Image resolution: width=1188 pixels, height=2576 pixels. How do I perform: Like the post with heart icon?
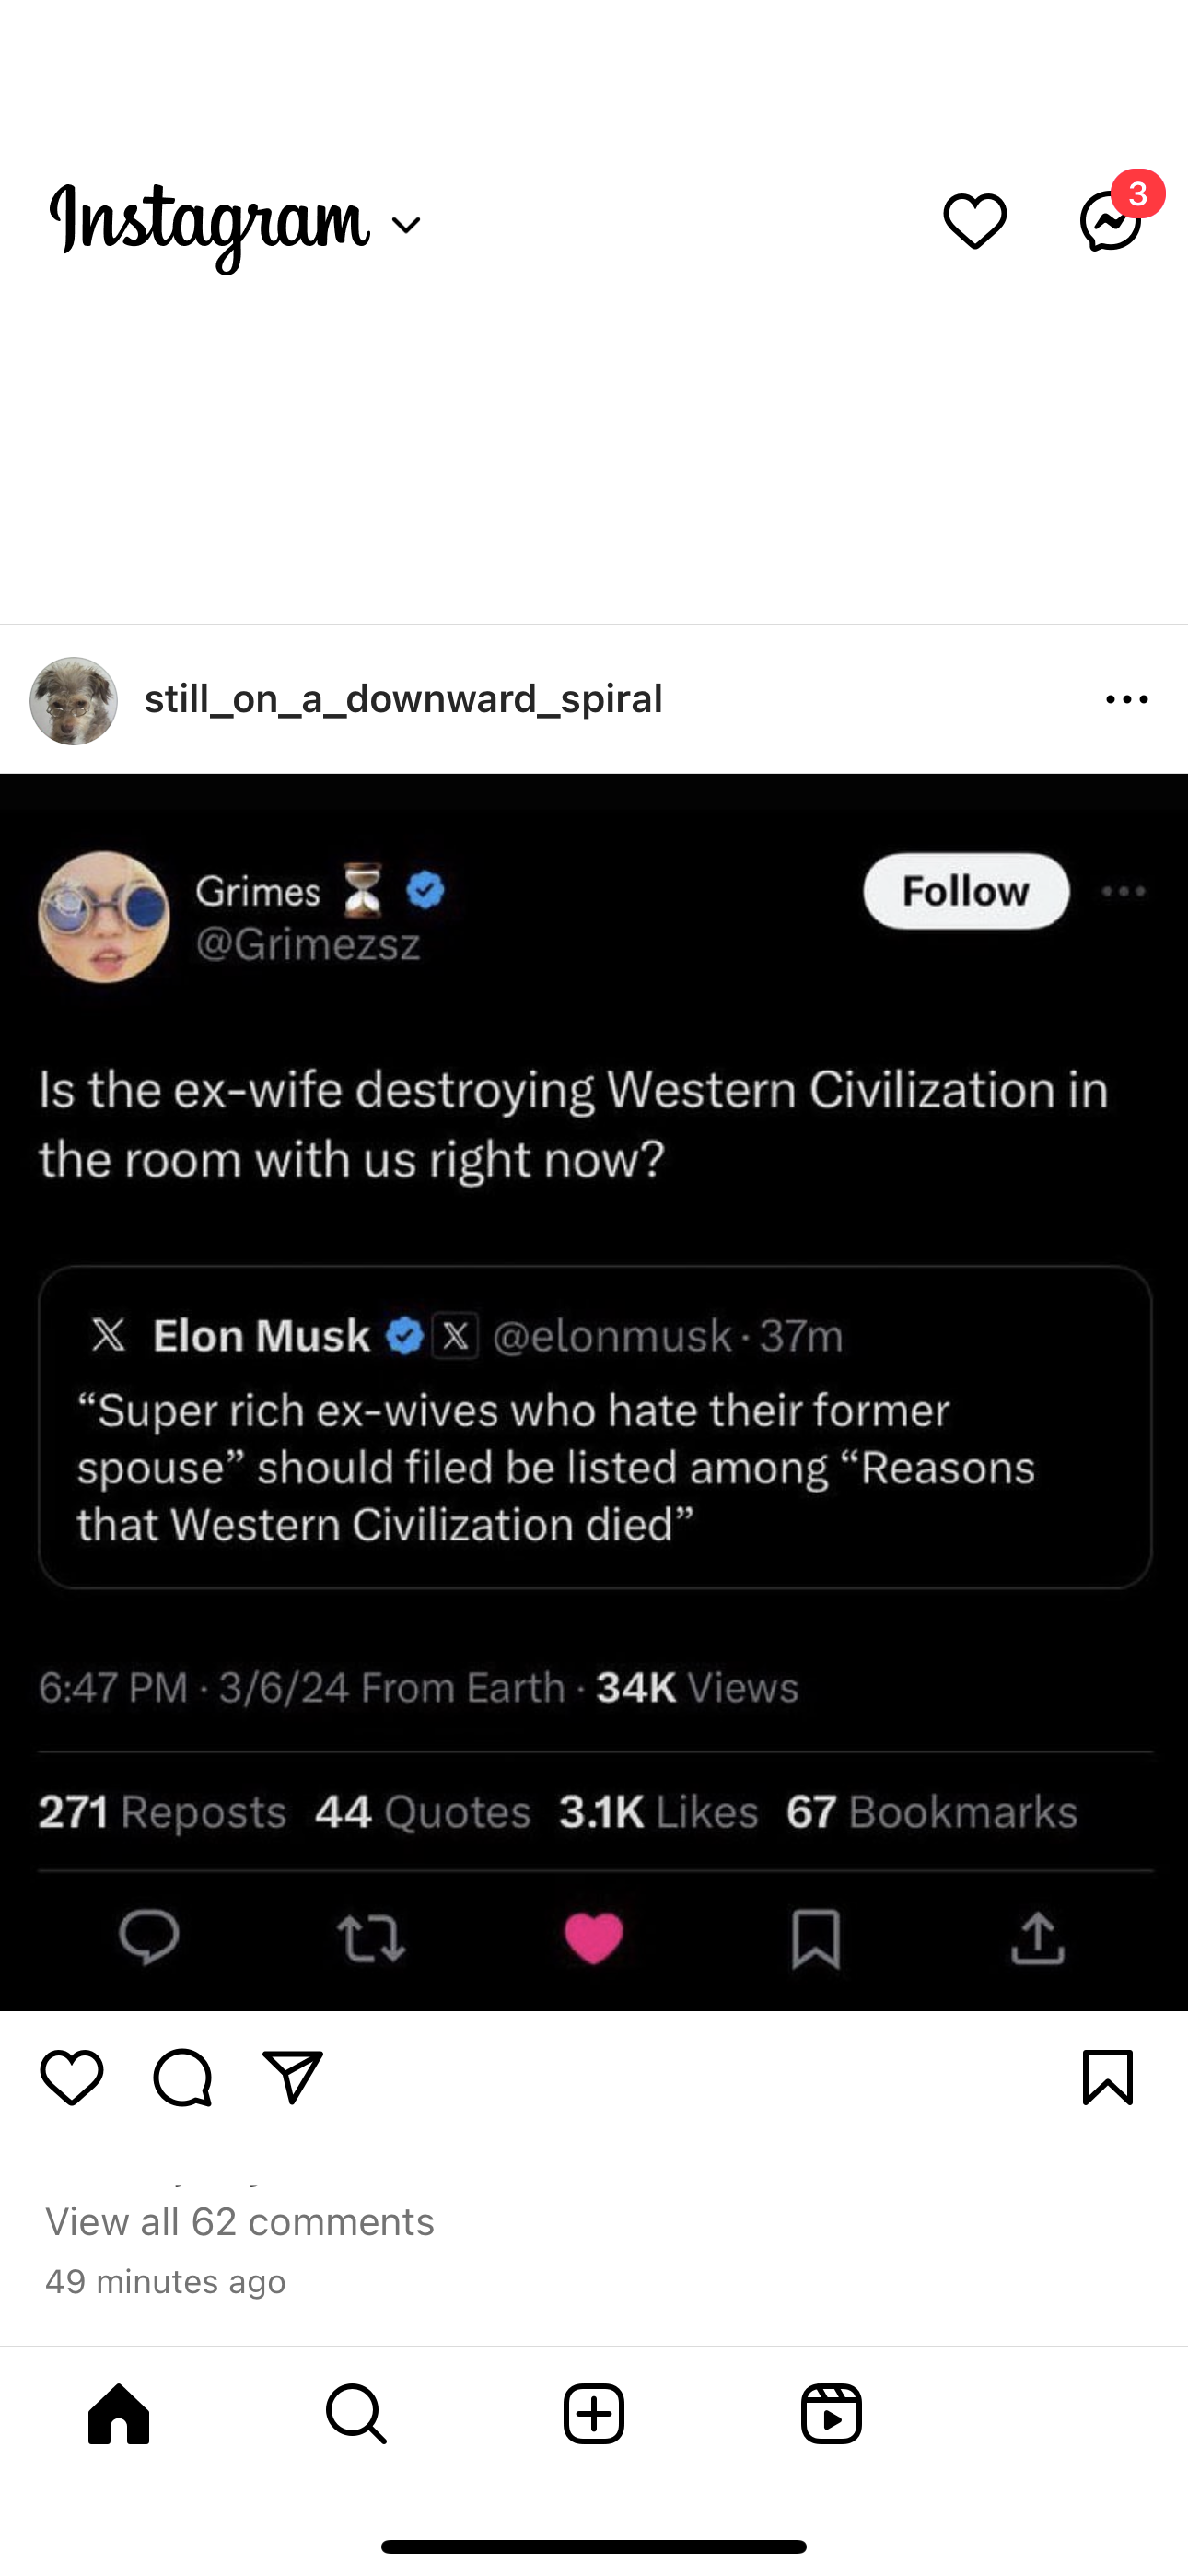click(x=72, y=2077)
